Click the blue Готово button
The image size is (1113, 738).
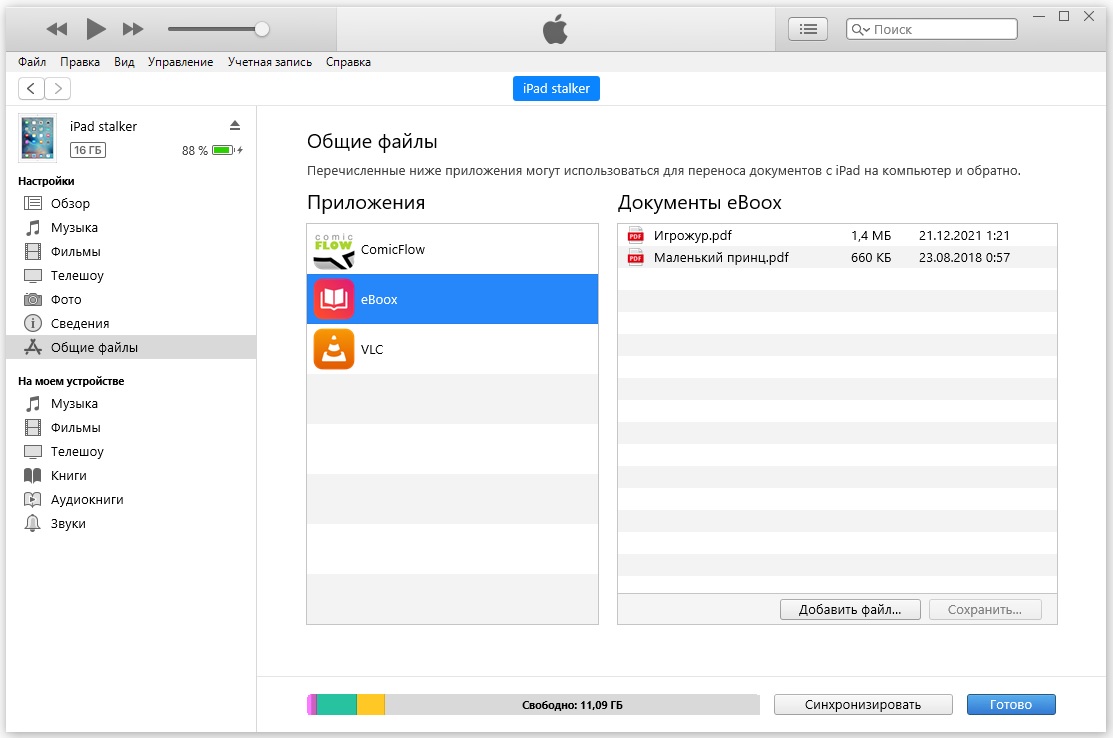1011,705
